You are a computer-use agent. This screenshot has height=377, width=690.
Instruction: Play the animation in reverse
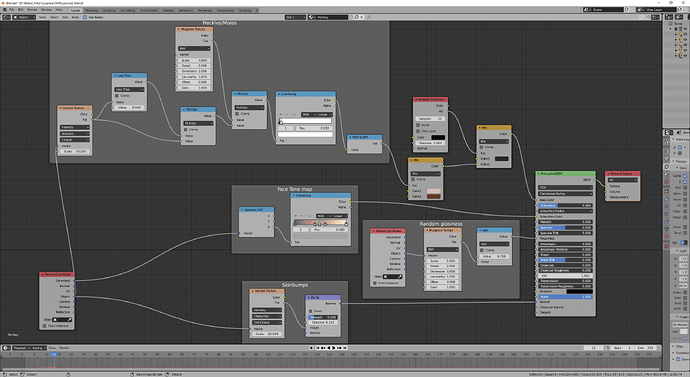click(x=328, y=348)
